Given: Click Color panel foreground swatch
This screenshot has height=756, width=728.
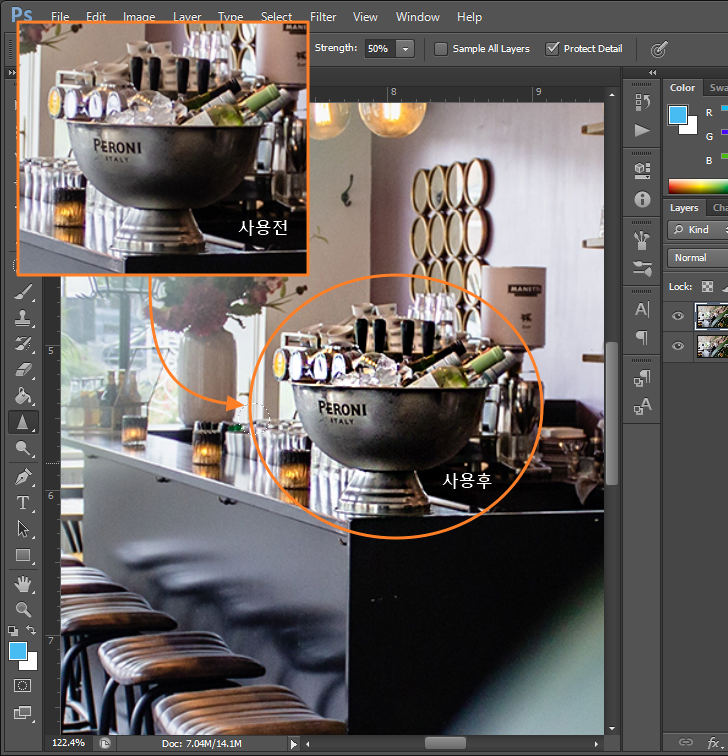Looking at the screenshot, I should (677, 115).
